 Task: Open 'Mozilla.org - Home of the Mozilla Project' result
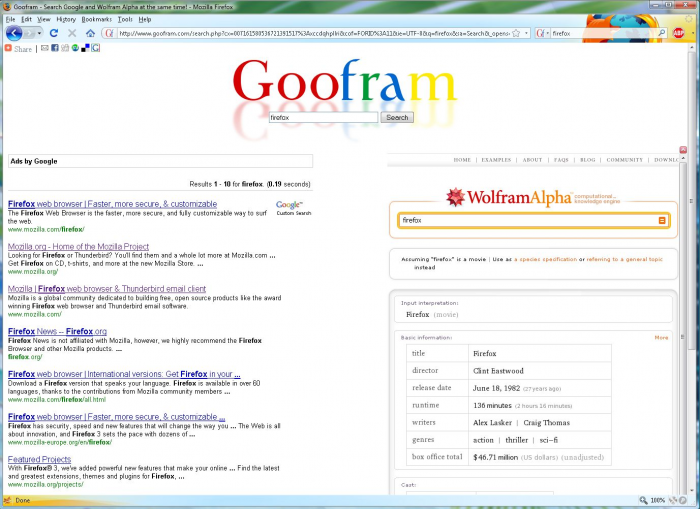click(78, 246)
